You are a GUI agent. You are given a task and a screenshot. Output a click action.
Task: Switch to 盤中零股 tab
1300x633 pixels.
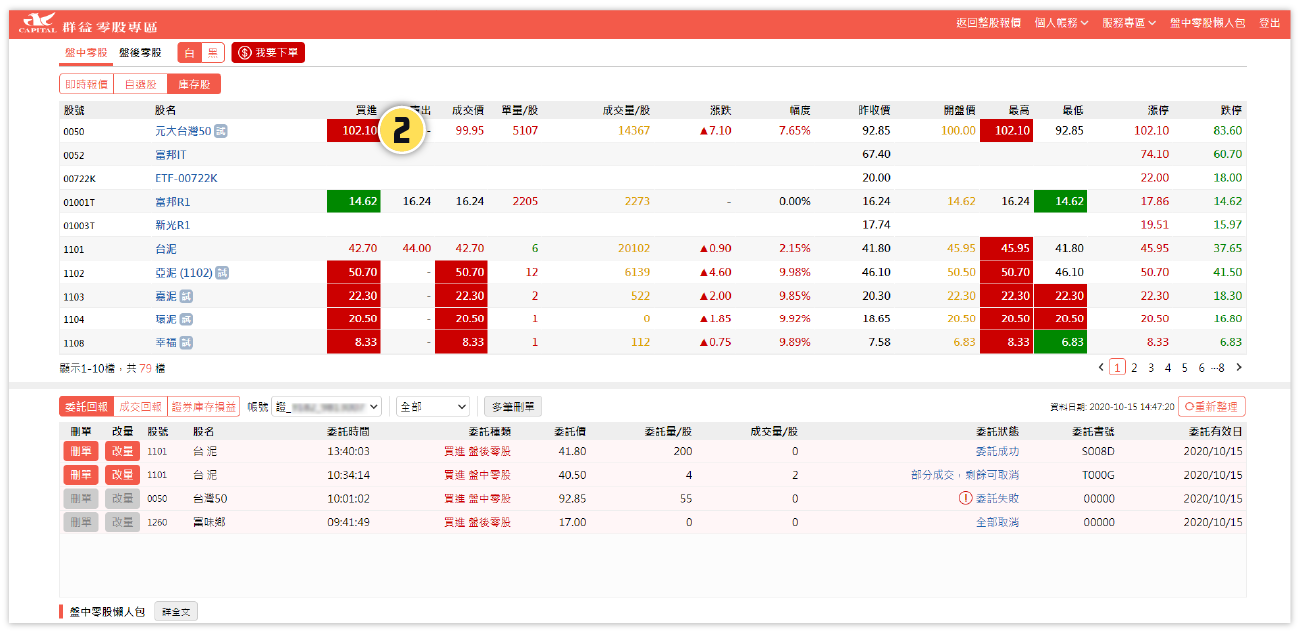pos(86,53)
